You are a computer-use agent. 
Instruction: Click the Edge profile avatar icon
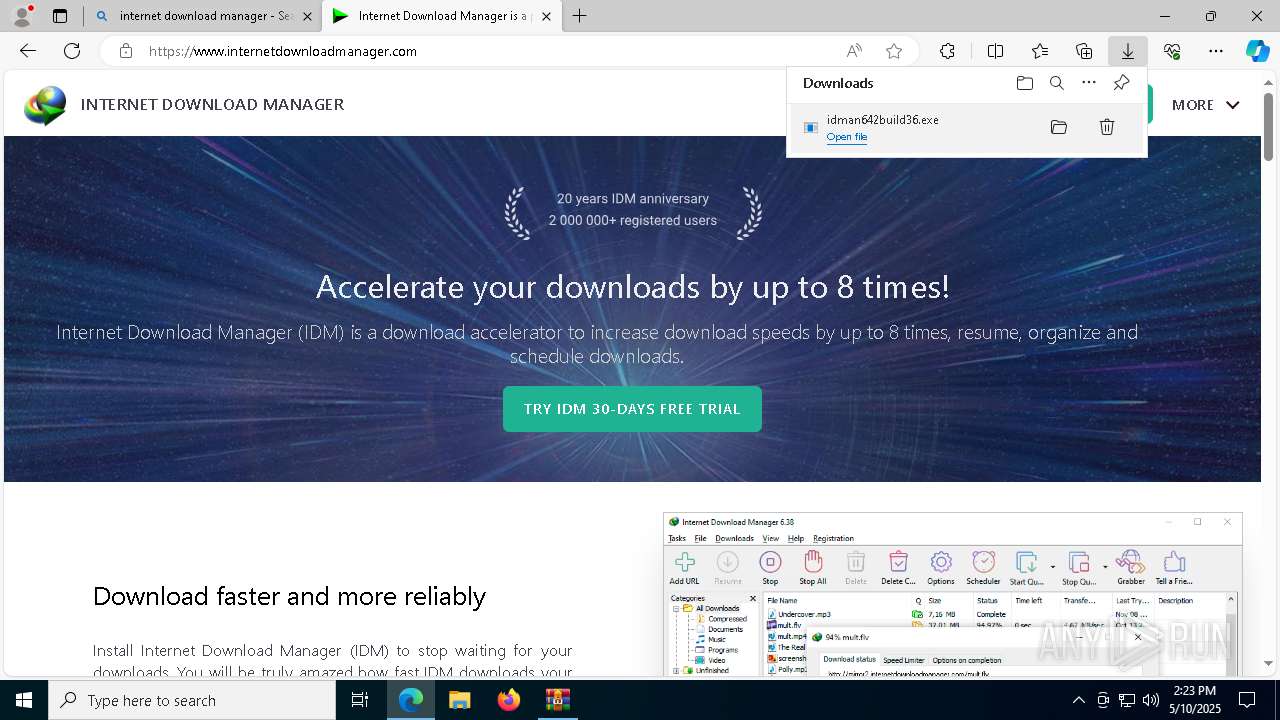pos(21,16)
